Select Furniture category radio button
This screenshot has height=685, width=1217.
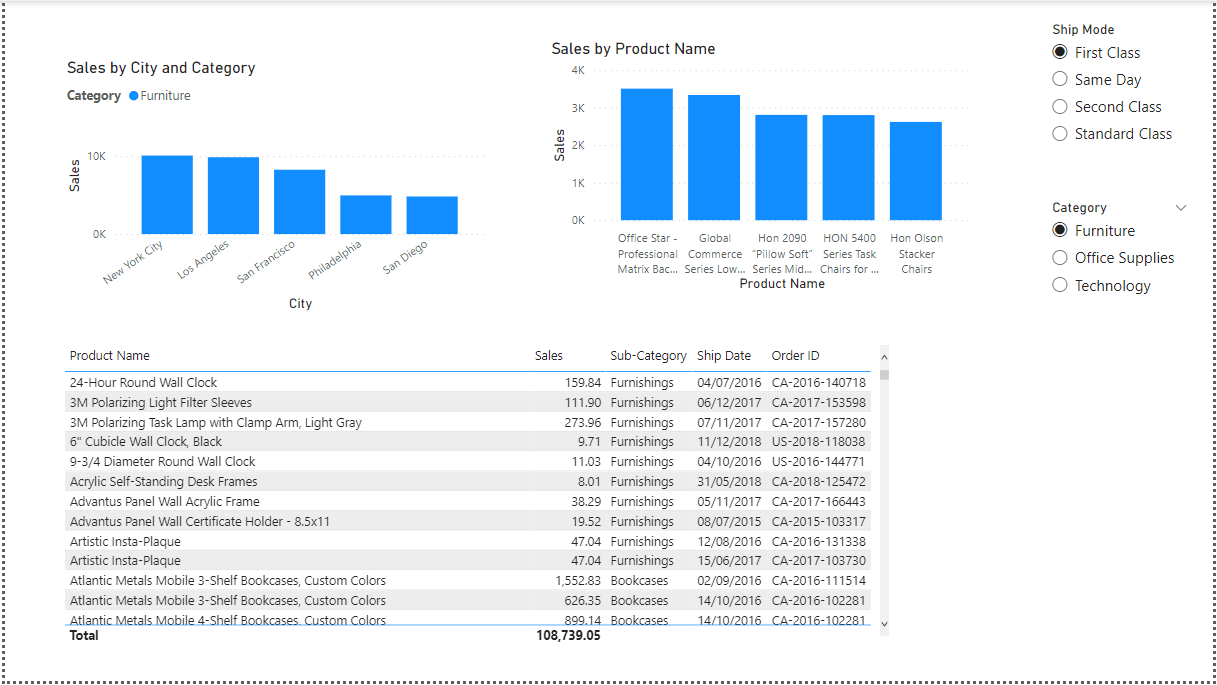[1060, 230]
